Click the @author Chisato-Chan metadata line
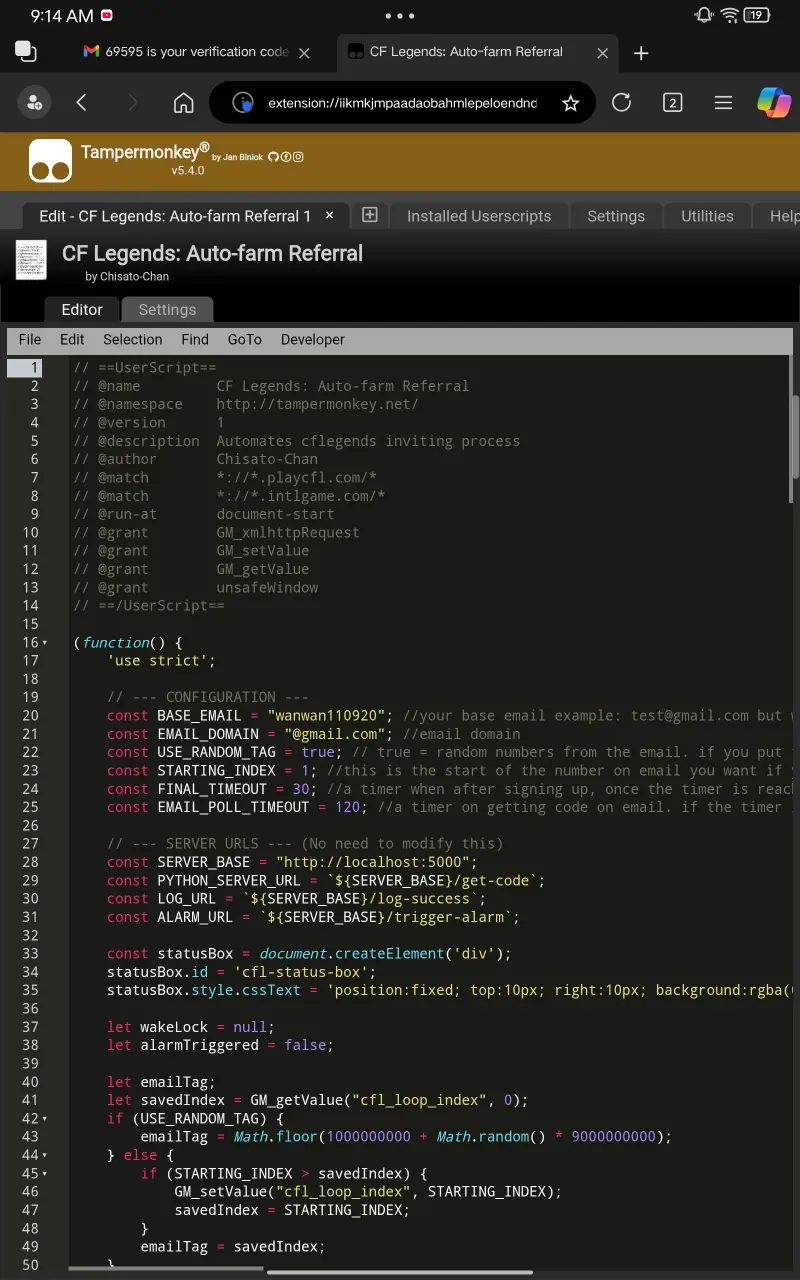Screen dimensions: 800x1280 (196, 459)
